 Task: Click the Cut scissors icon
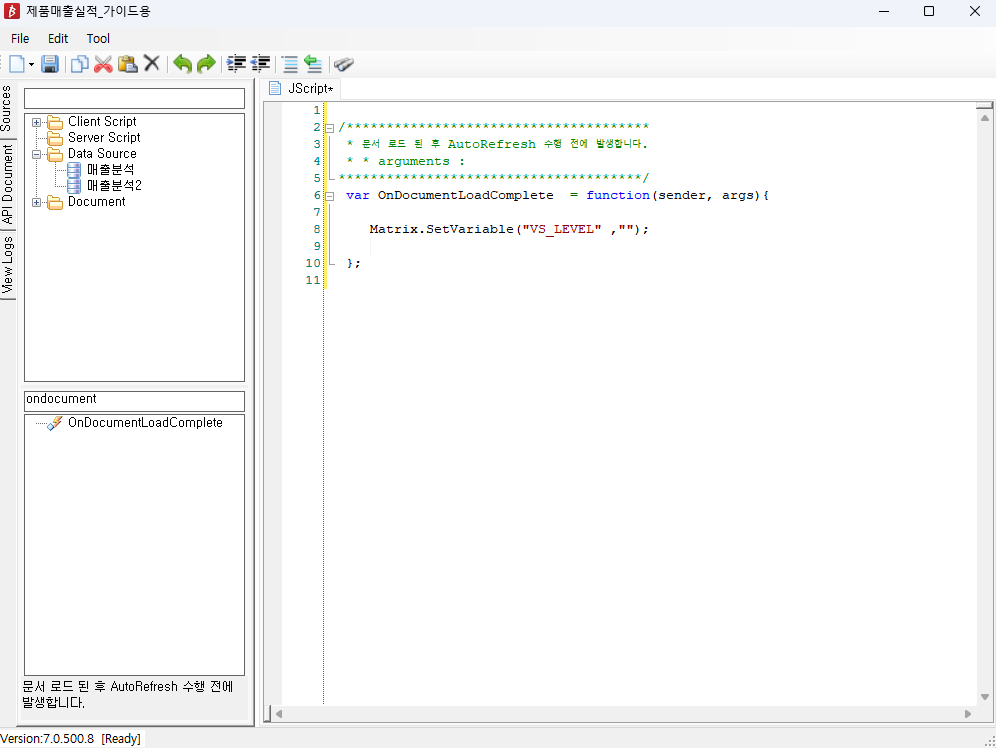[x=103, y=64]
